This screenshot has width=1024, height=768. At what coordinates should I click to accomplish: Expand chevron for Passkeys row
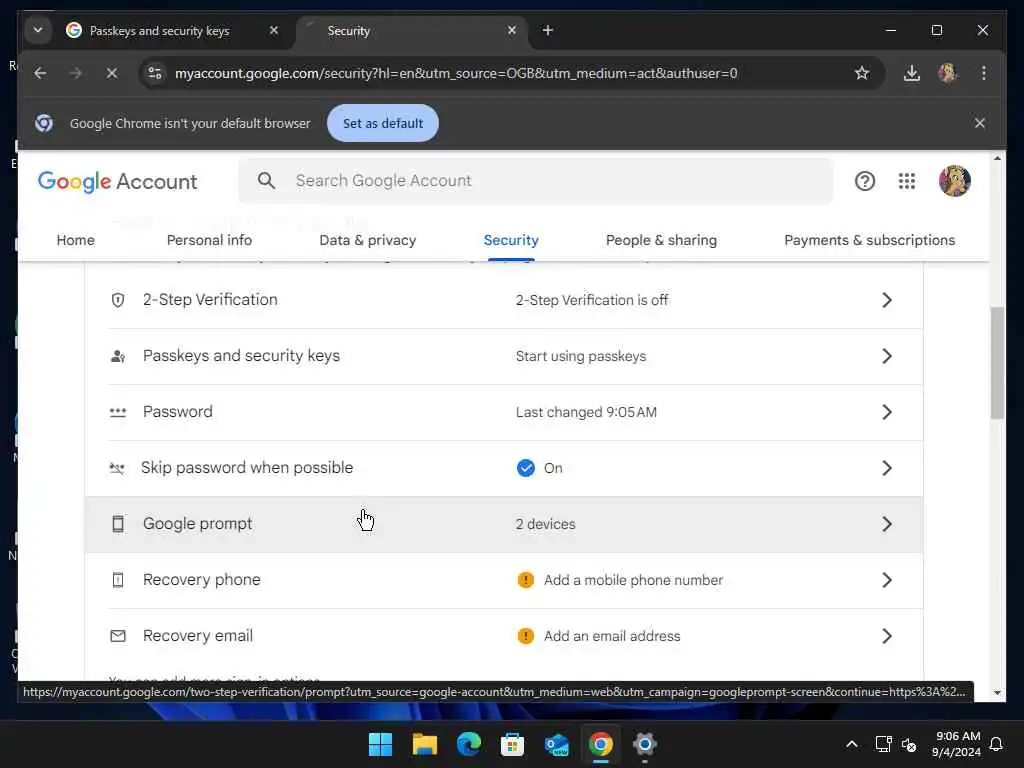[886, 356]
